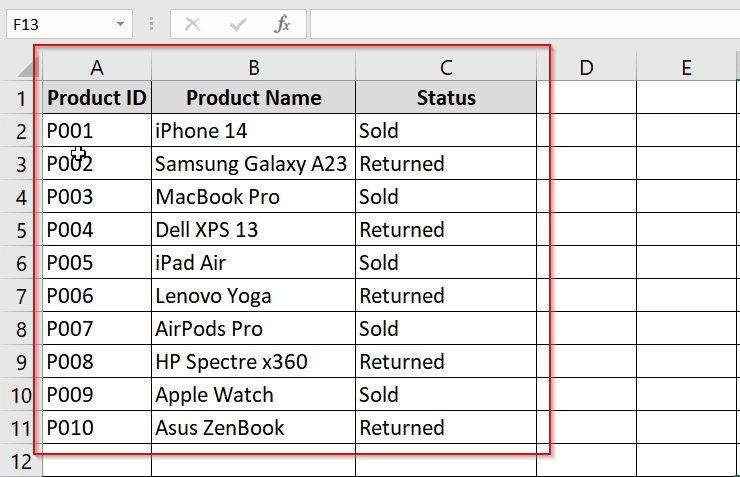Viewport: 740px width, 477px height.
Task: Select column E header
Action: [x=686, y=67]
